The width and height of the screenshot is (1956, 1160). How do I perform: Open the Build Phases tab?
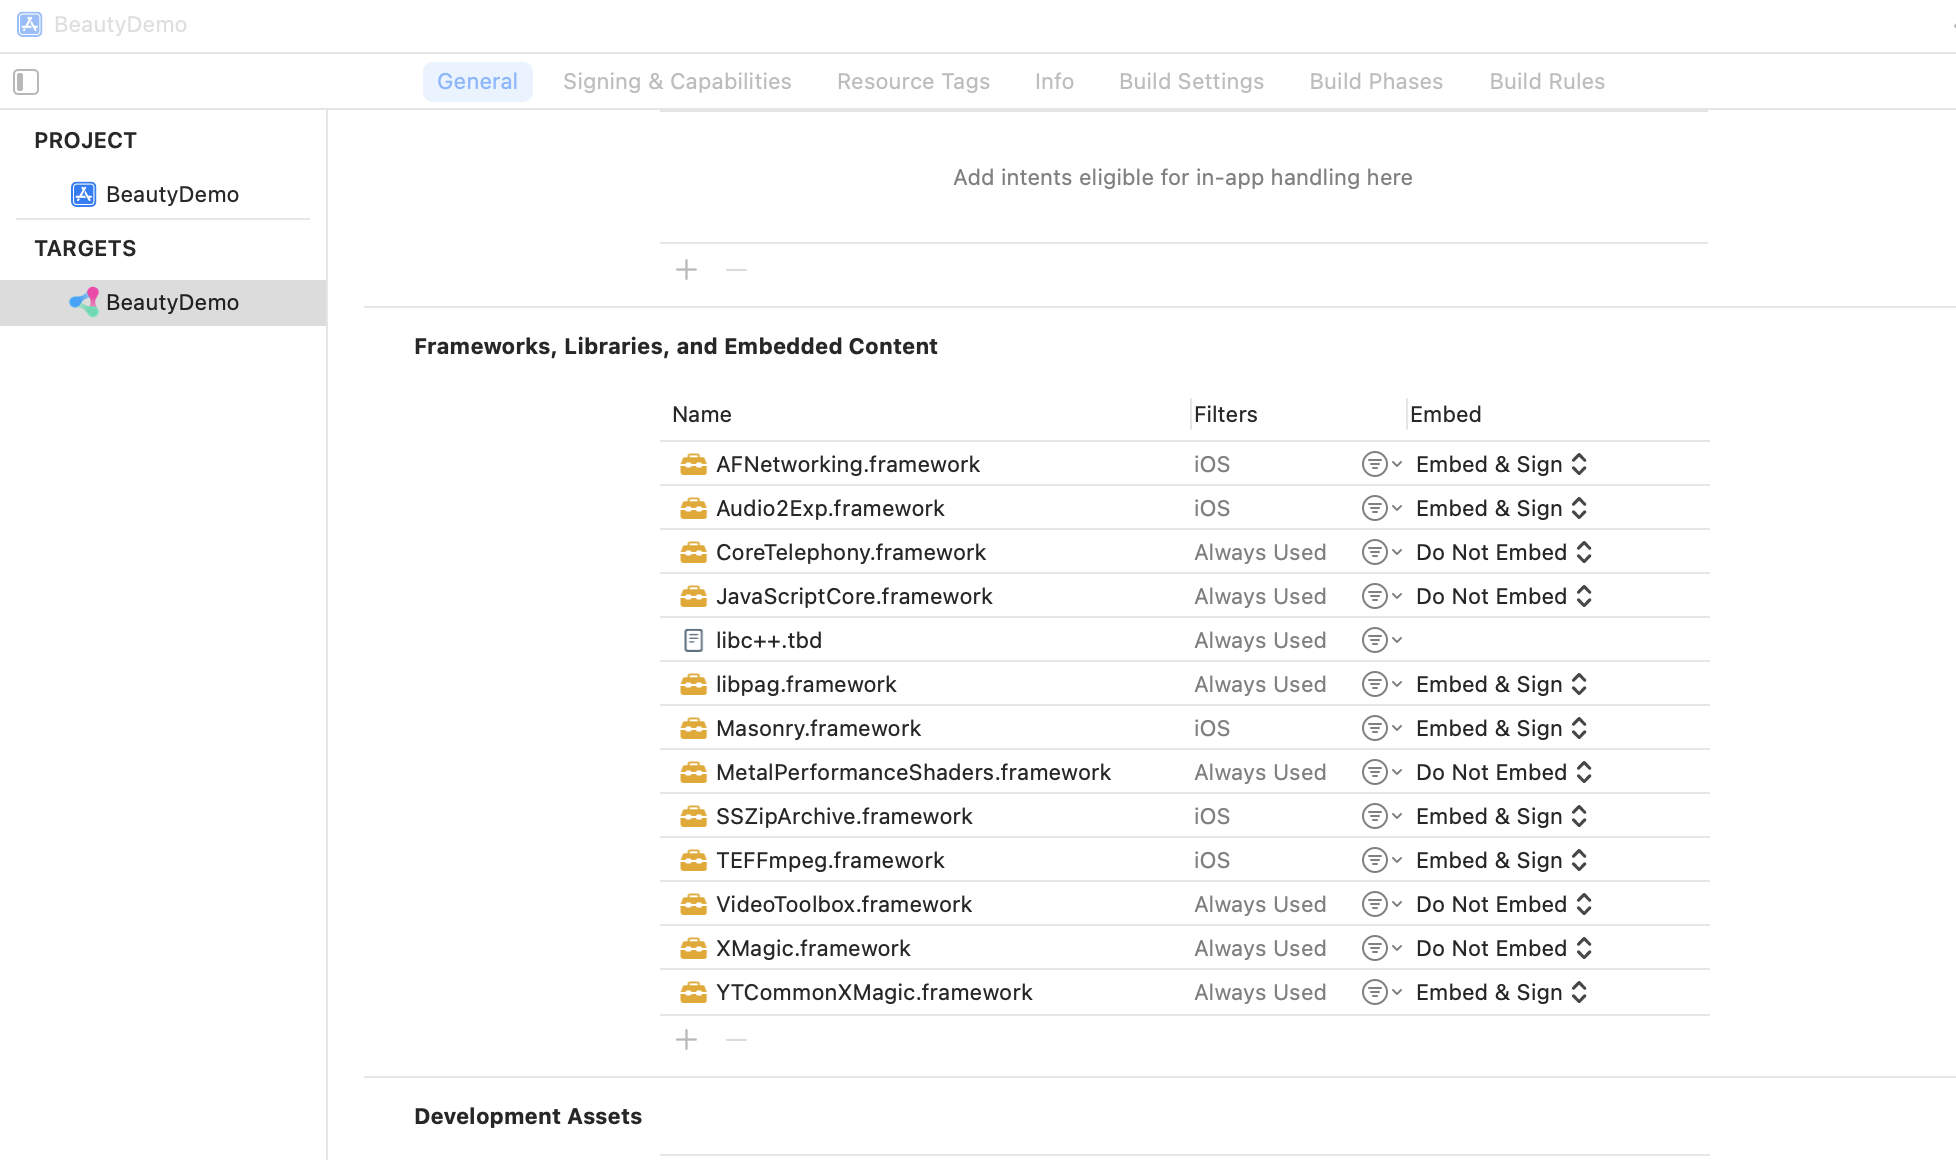pyautogui.click(x=1376, y=82)
